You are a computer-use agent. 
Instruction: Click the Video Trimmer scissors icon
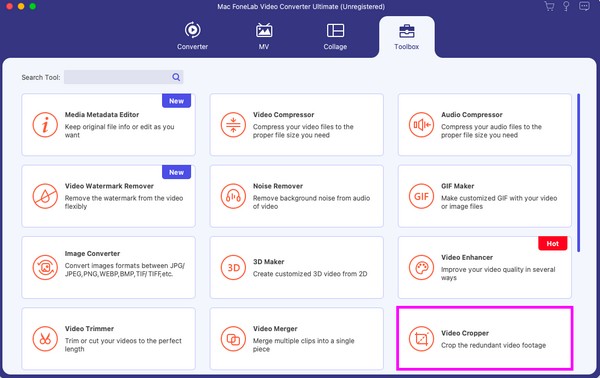(45, 339)
